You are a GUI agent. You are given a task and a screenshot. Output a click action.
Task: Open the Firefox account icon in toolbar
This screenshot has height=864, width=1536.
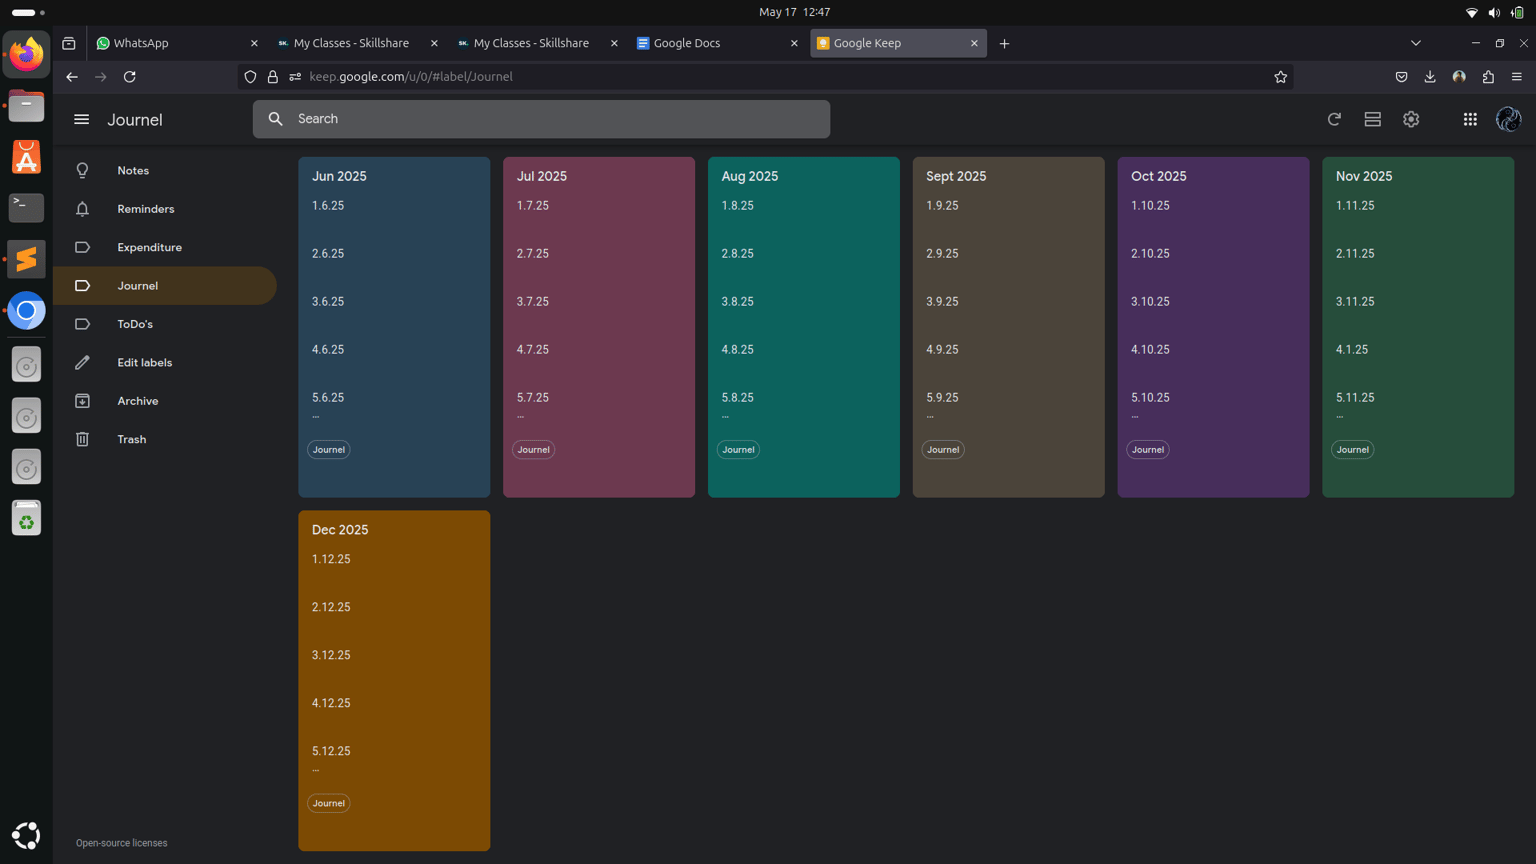[x=1459, y=77]
